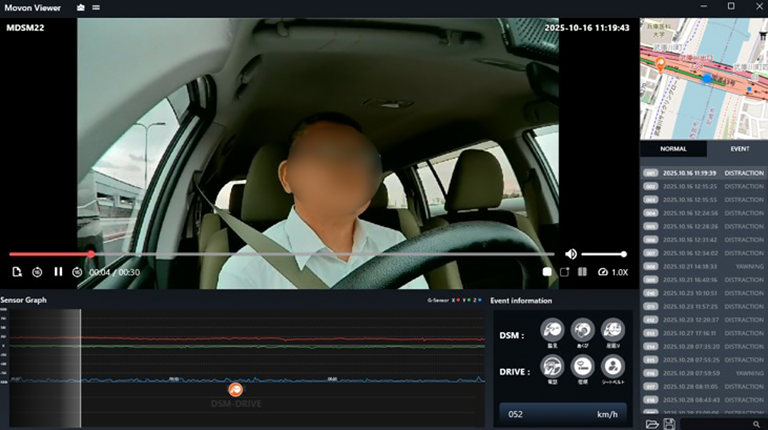Select event 003 at 2025.10.16 12:15:55
768x430 pixels.
click(704, 200)
